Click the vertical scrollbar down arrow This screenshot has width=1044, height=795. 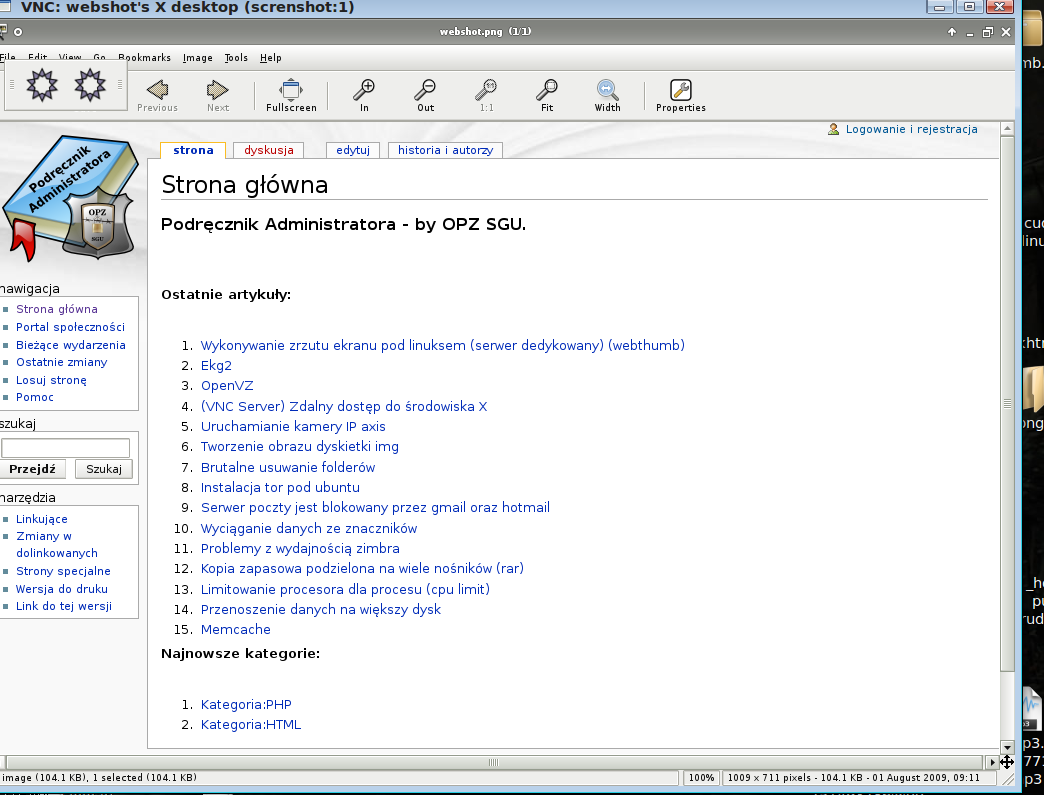tap(1007, 748)
